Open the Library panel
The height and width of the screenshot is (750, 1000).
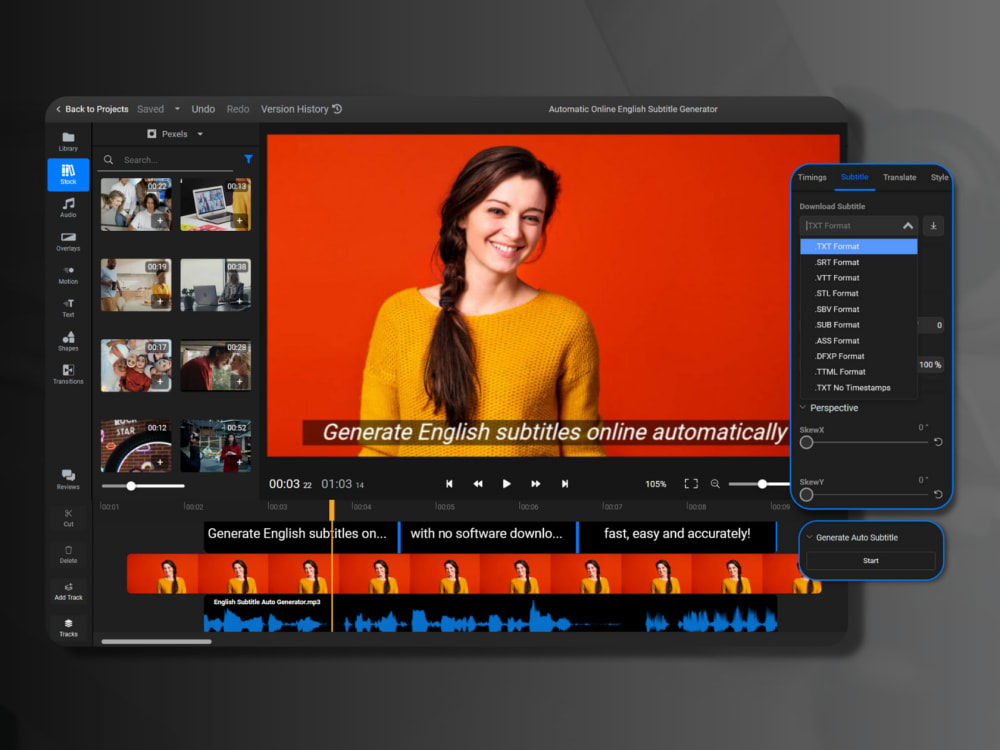68,141
